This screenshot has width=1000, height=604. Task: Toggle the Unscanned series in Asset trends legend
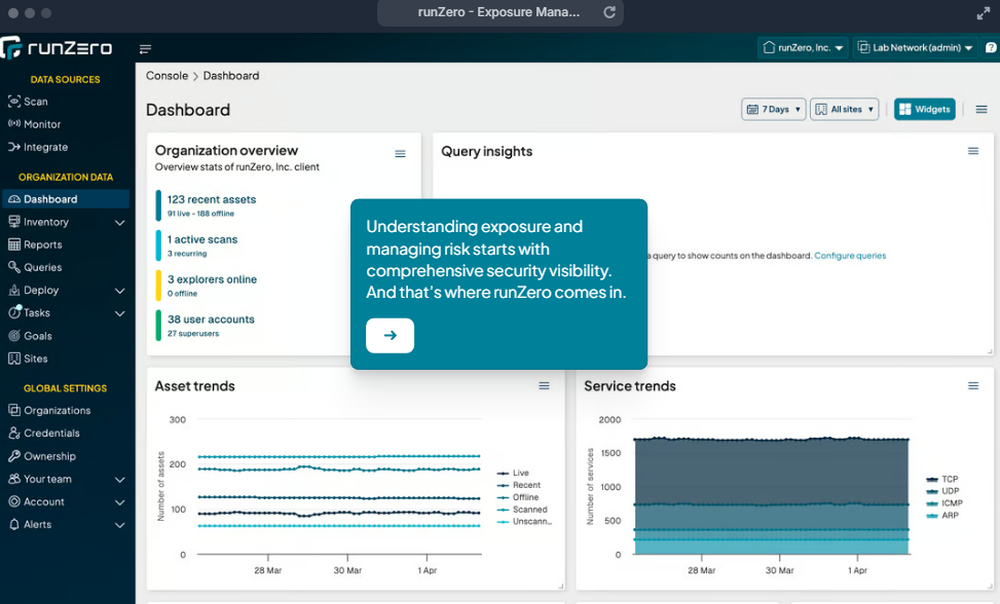pyautogui.click(x=524, y=522)
